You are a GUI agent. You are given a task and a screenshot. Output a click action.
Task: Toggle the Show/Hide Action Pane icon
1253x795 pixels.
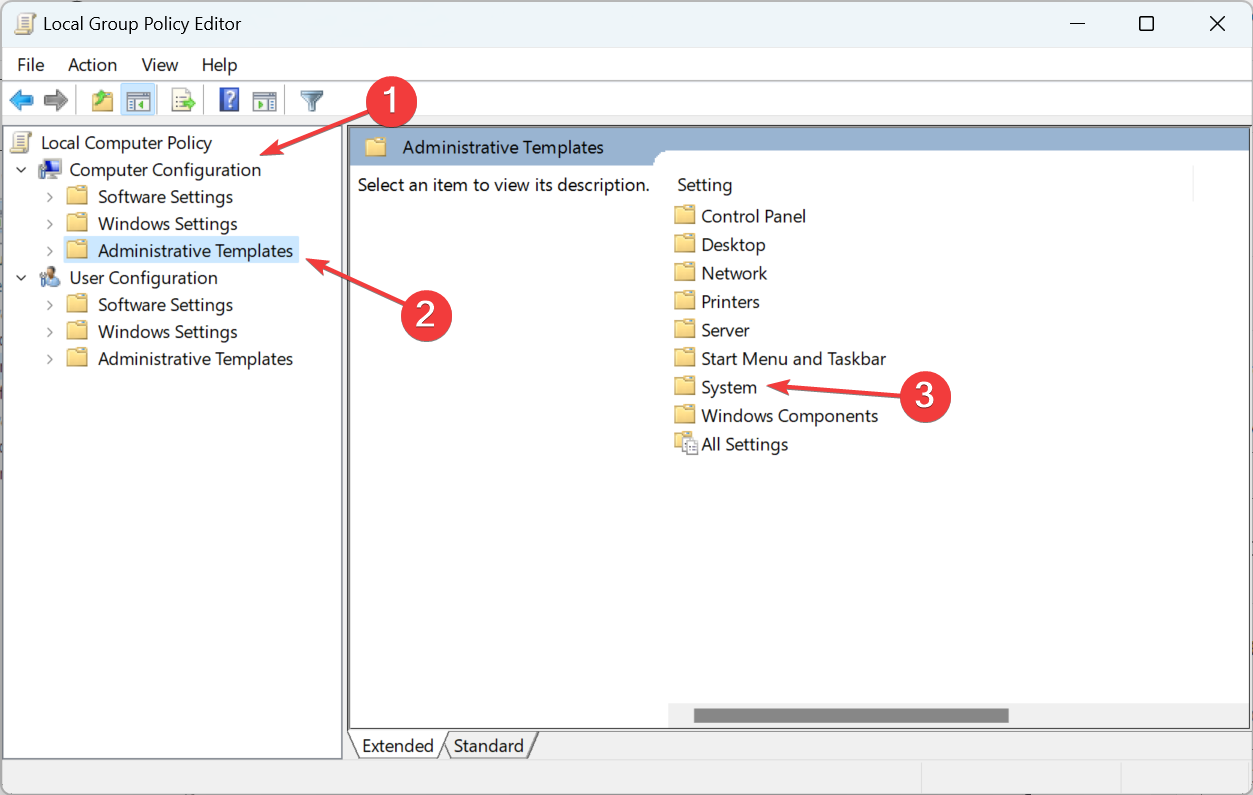(x=264, y=100)
